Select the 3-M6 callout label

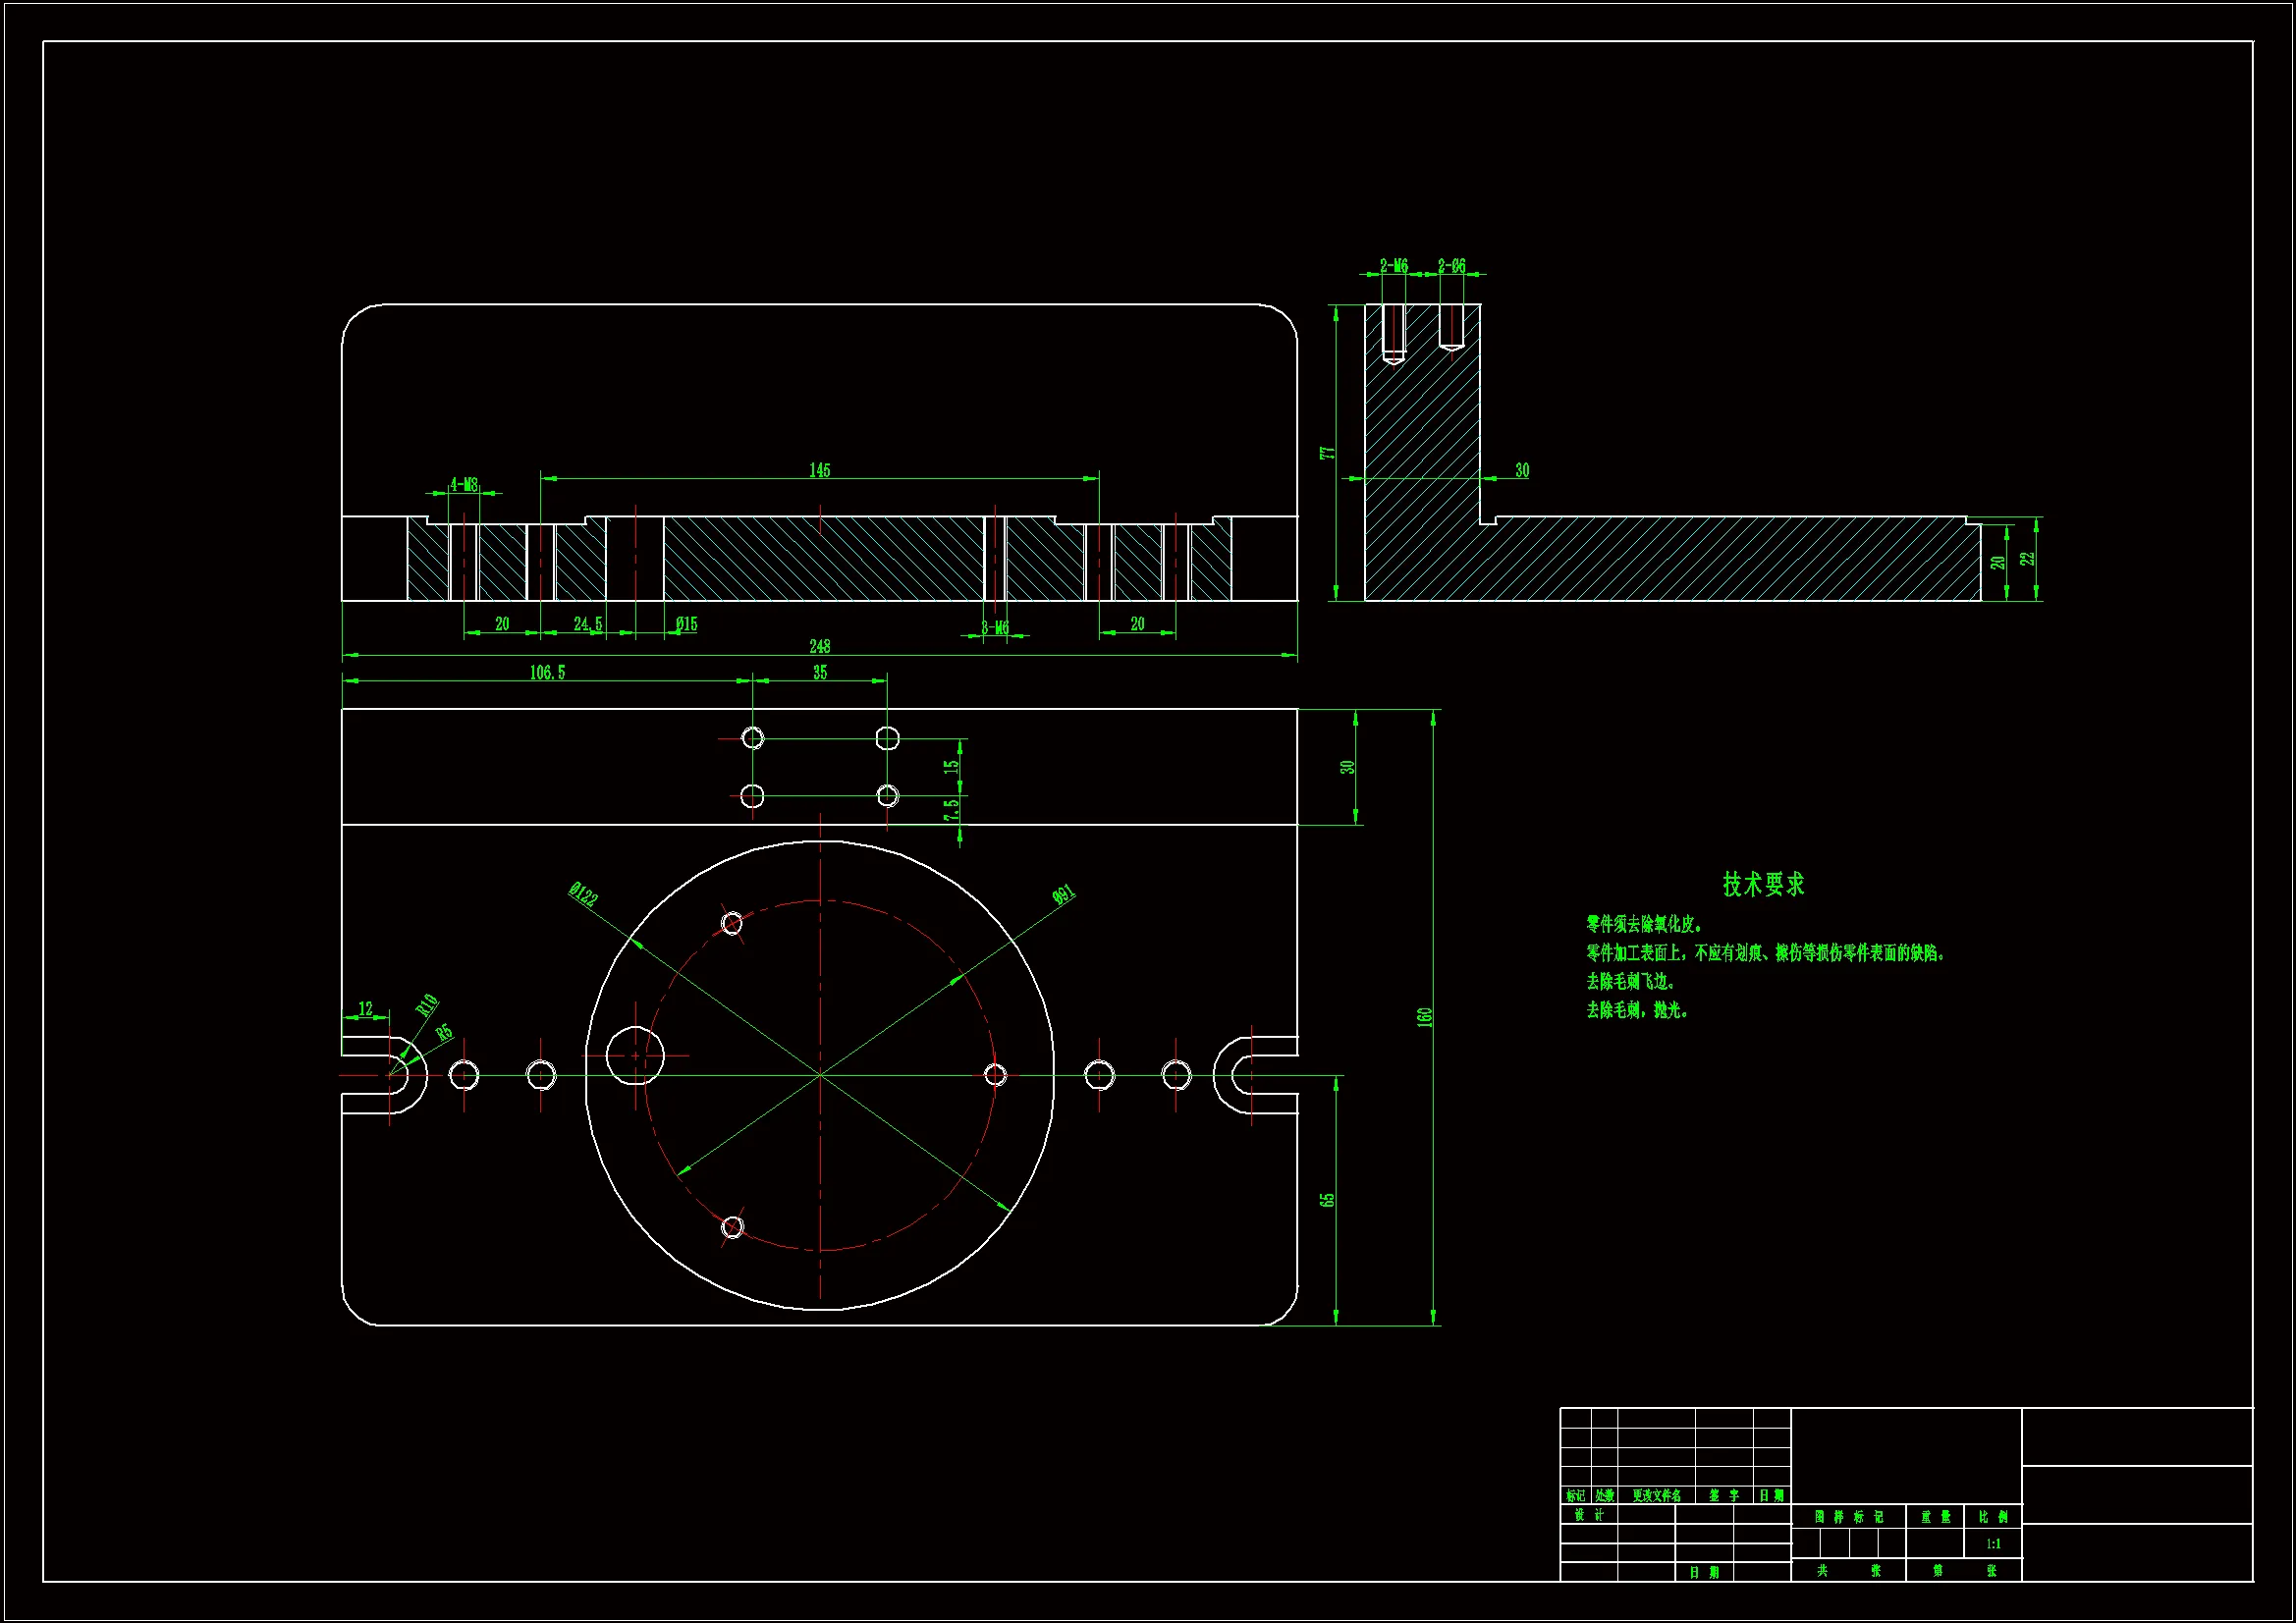pos(994,628)
